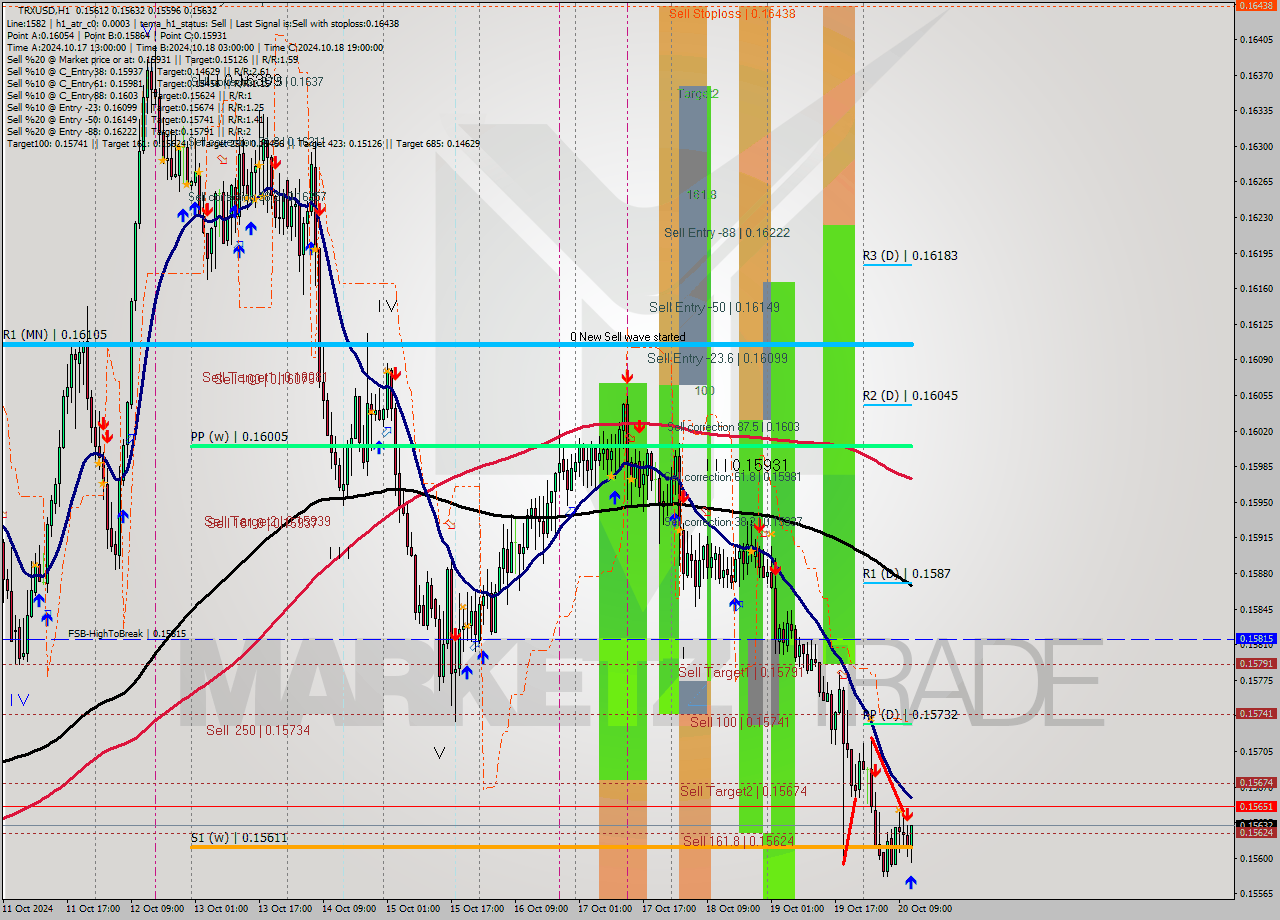
Task: Click the red 0.15651 price axis tag
Action: click(x=1256, y=806)
